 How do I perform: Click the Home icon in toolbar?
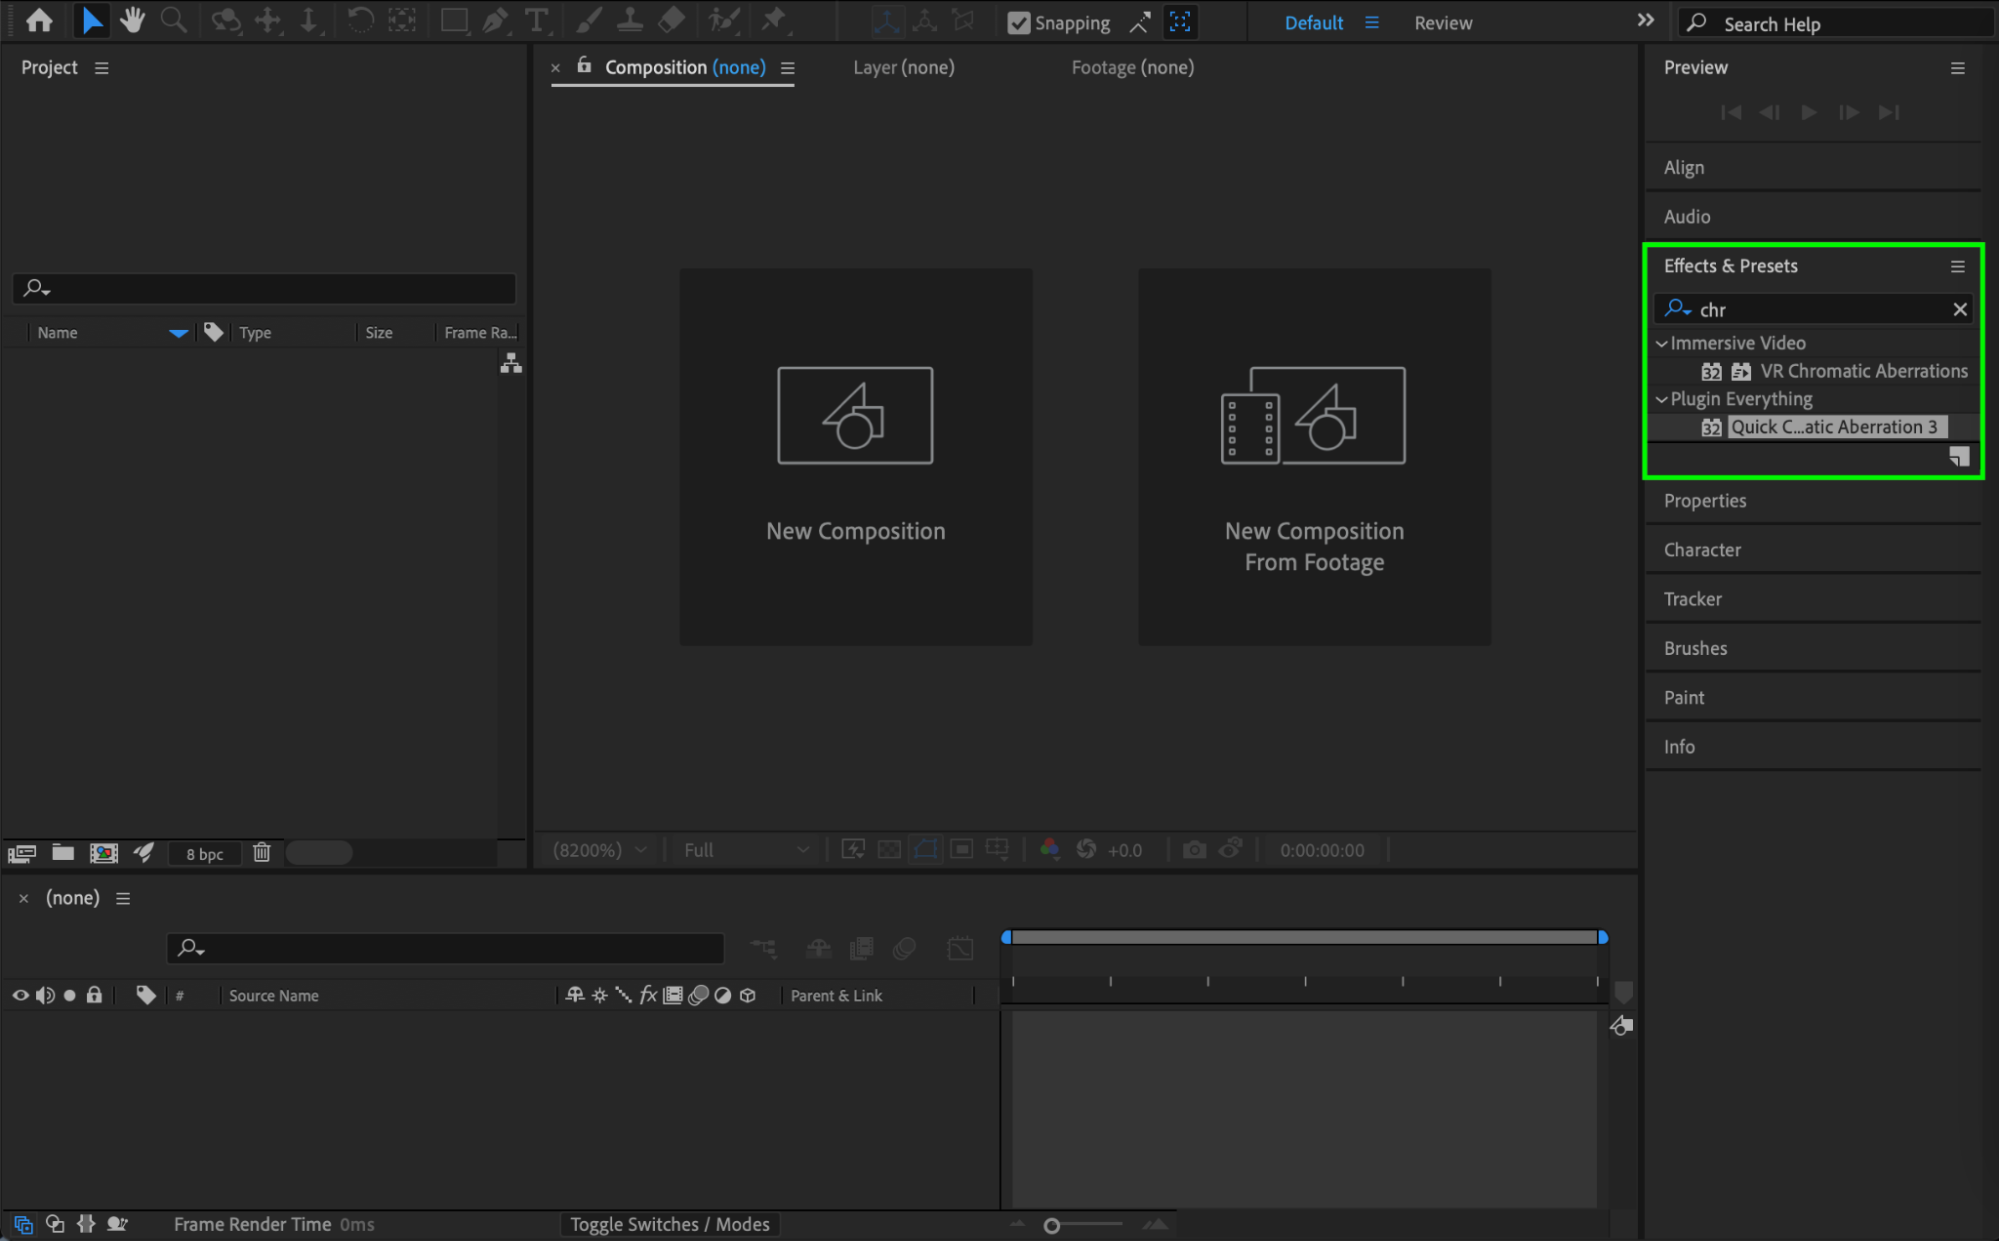[40, 21]
